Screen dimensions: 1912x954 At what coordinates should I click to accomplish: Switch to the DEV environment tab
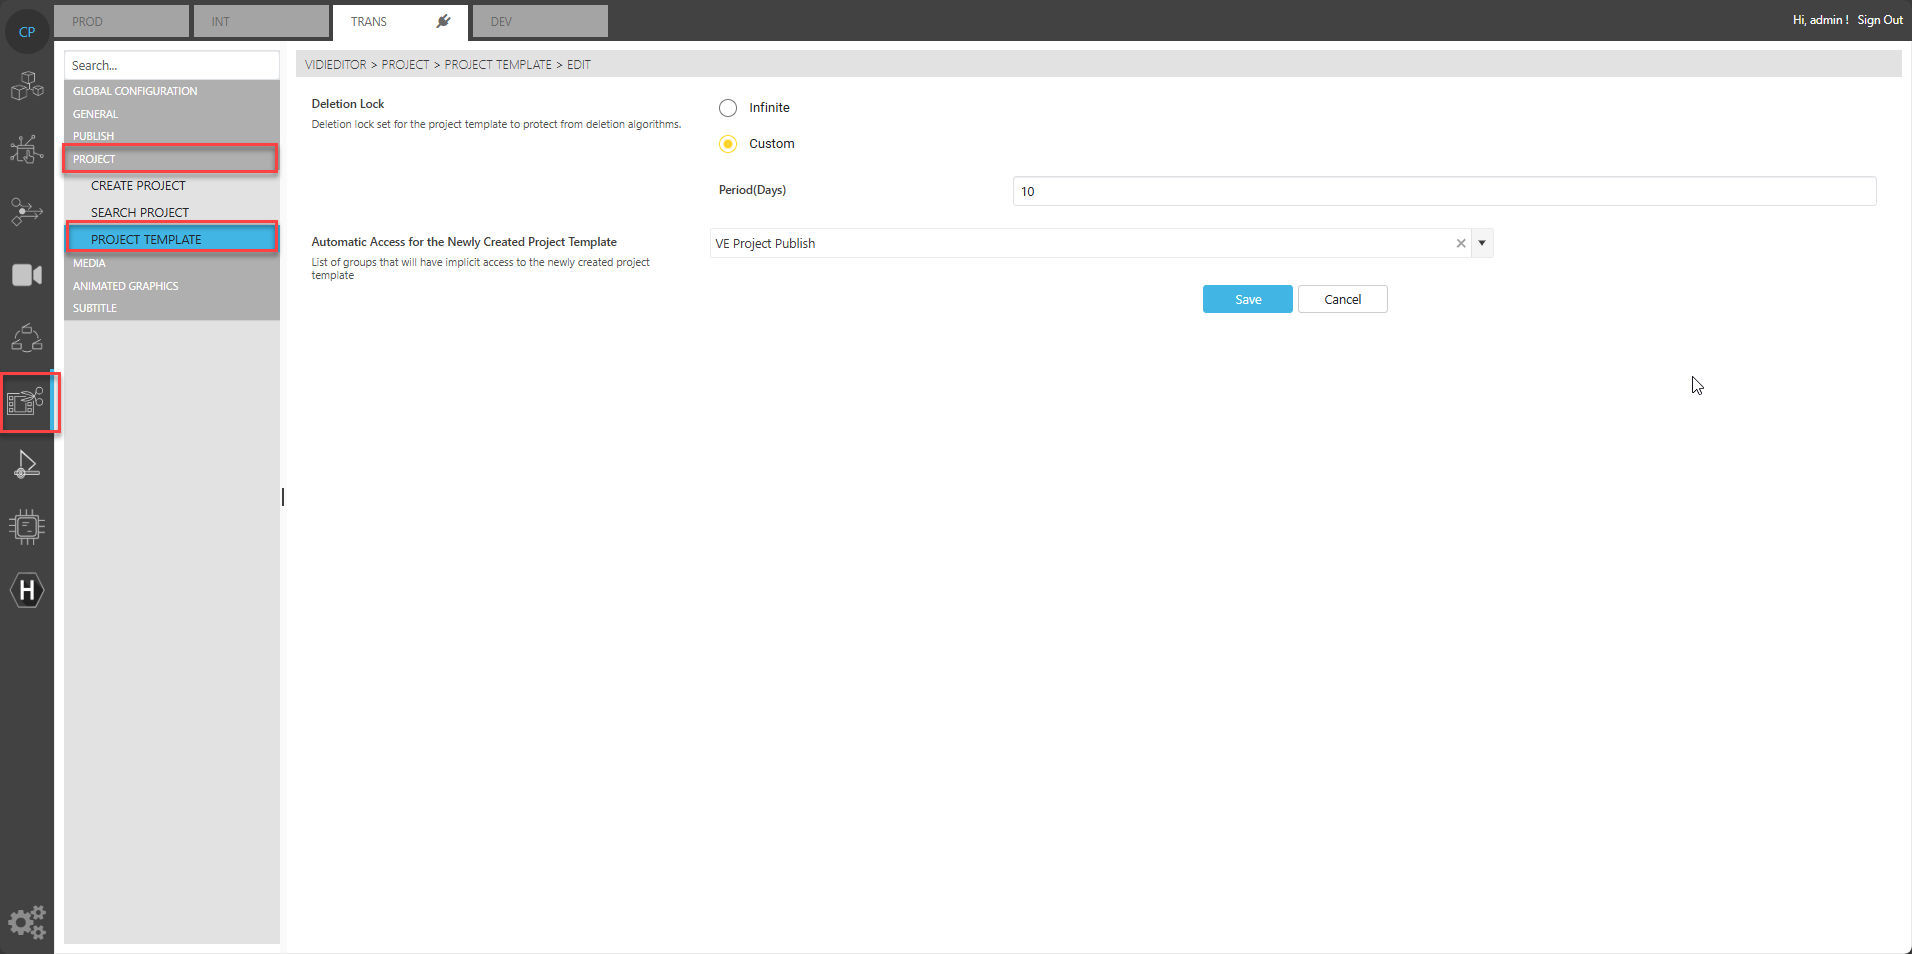tap(540, 21)
